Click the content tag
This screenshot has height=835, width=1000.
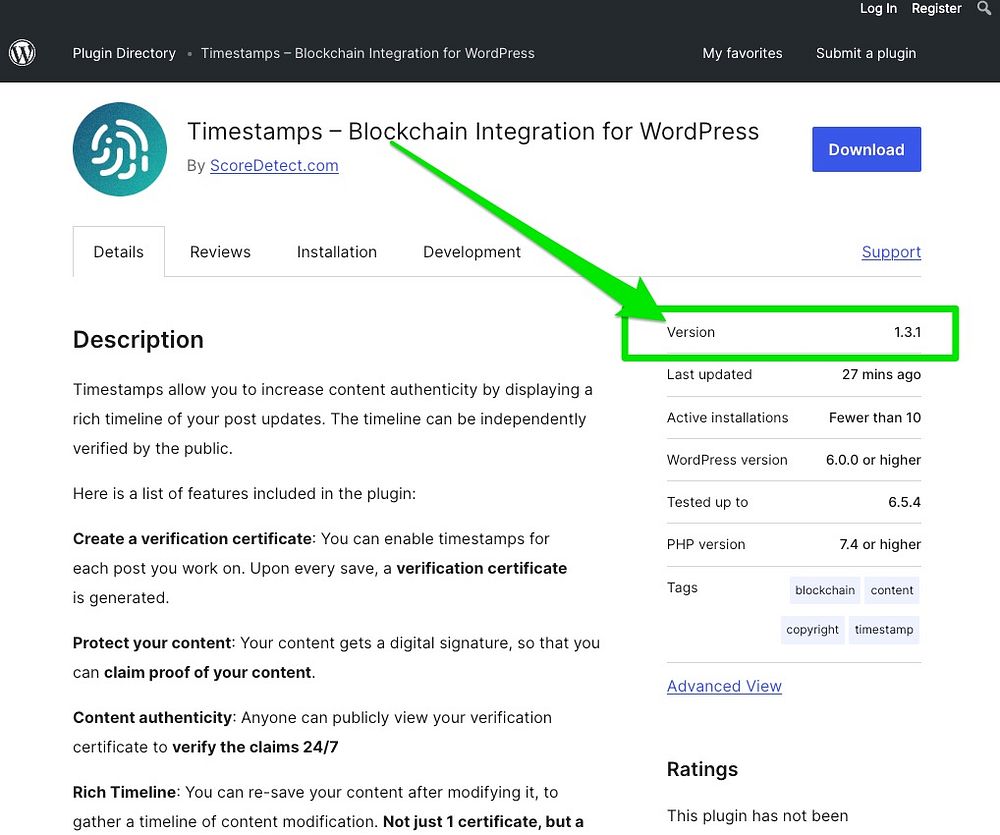pos(892,590)
